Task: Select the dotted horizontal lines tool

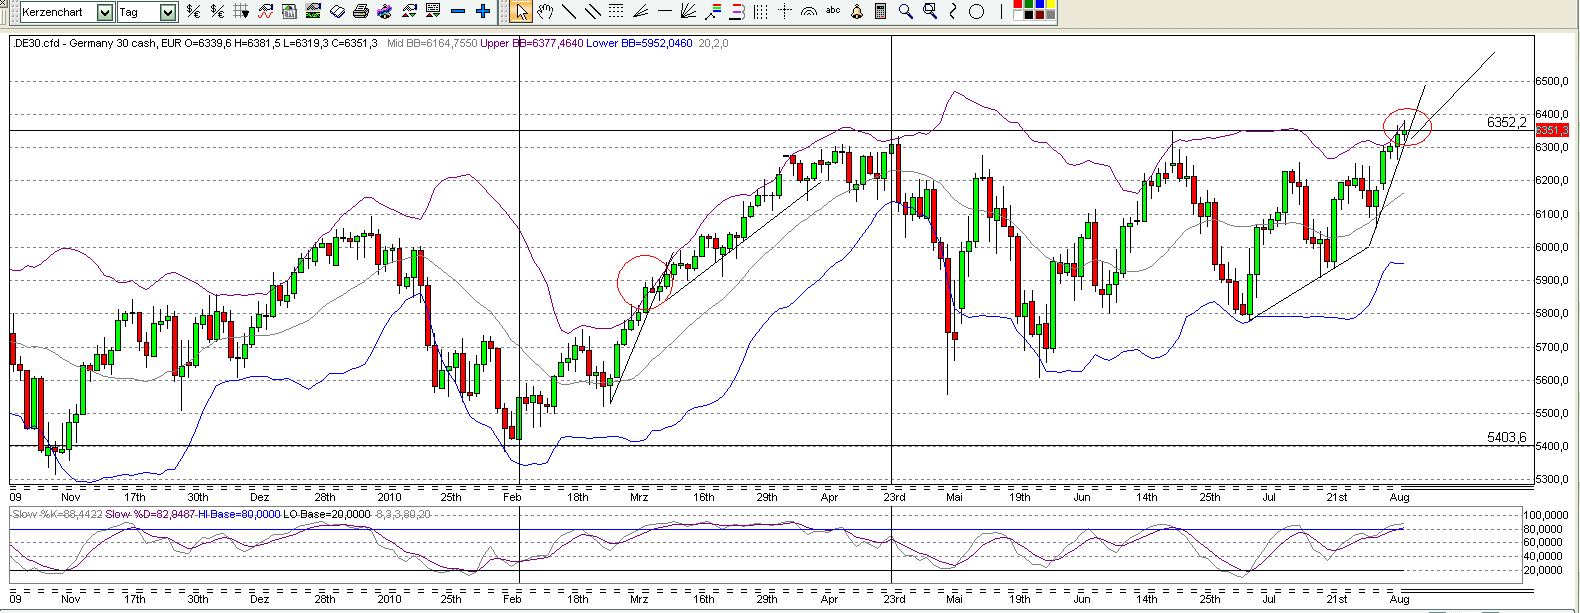Action: coord(616,11)
